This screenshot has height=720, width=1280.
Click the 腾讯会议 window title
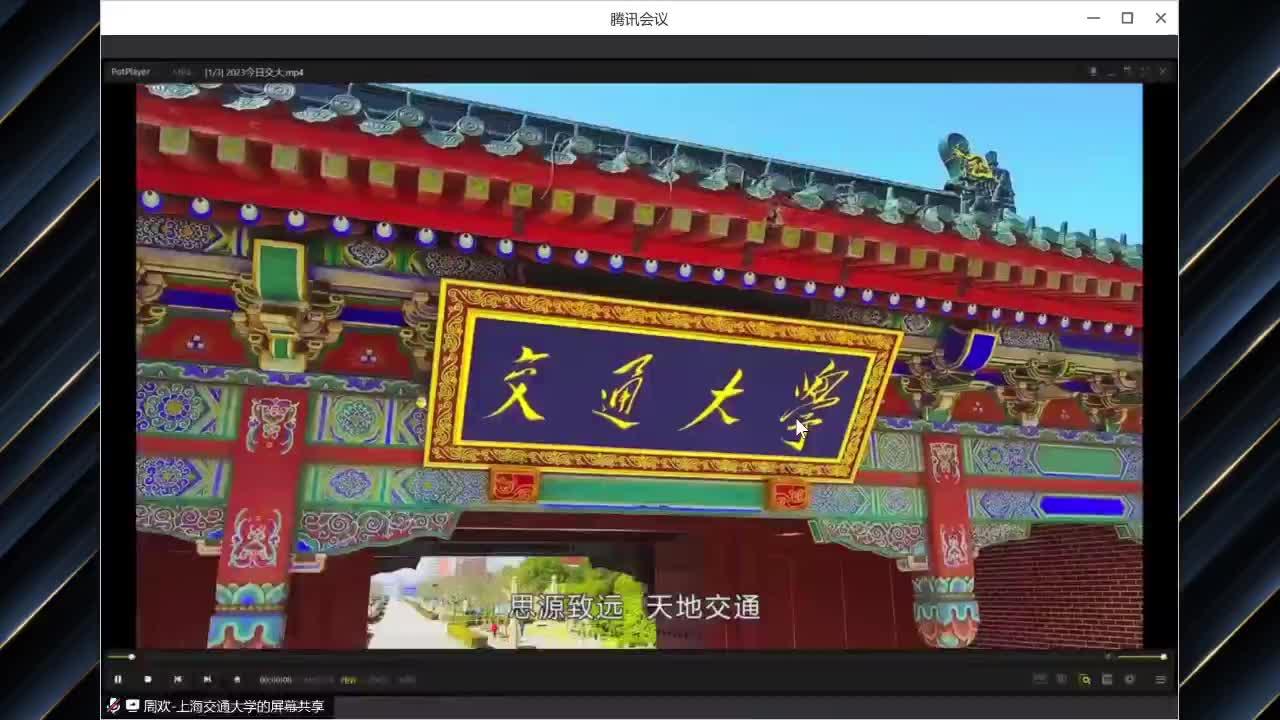tap(639, 19)
